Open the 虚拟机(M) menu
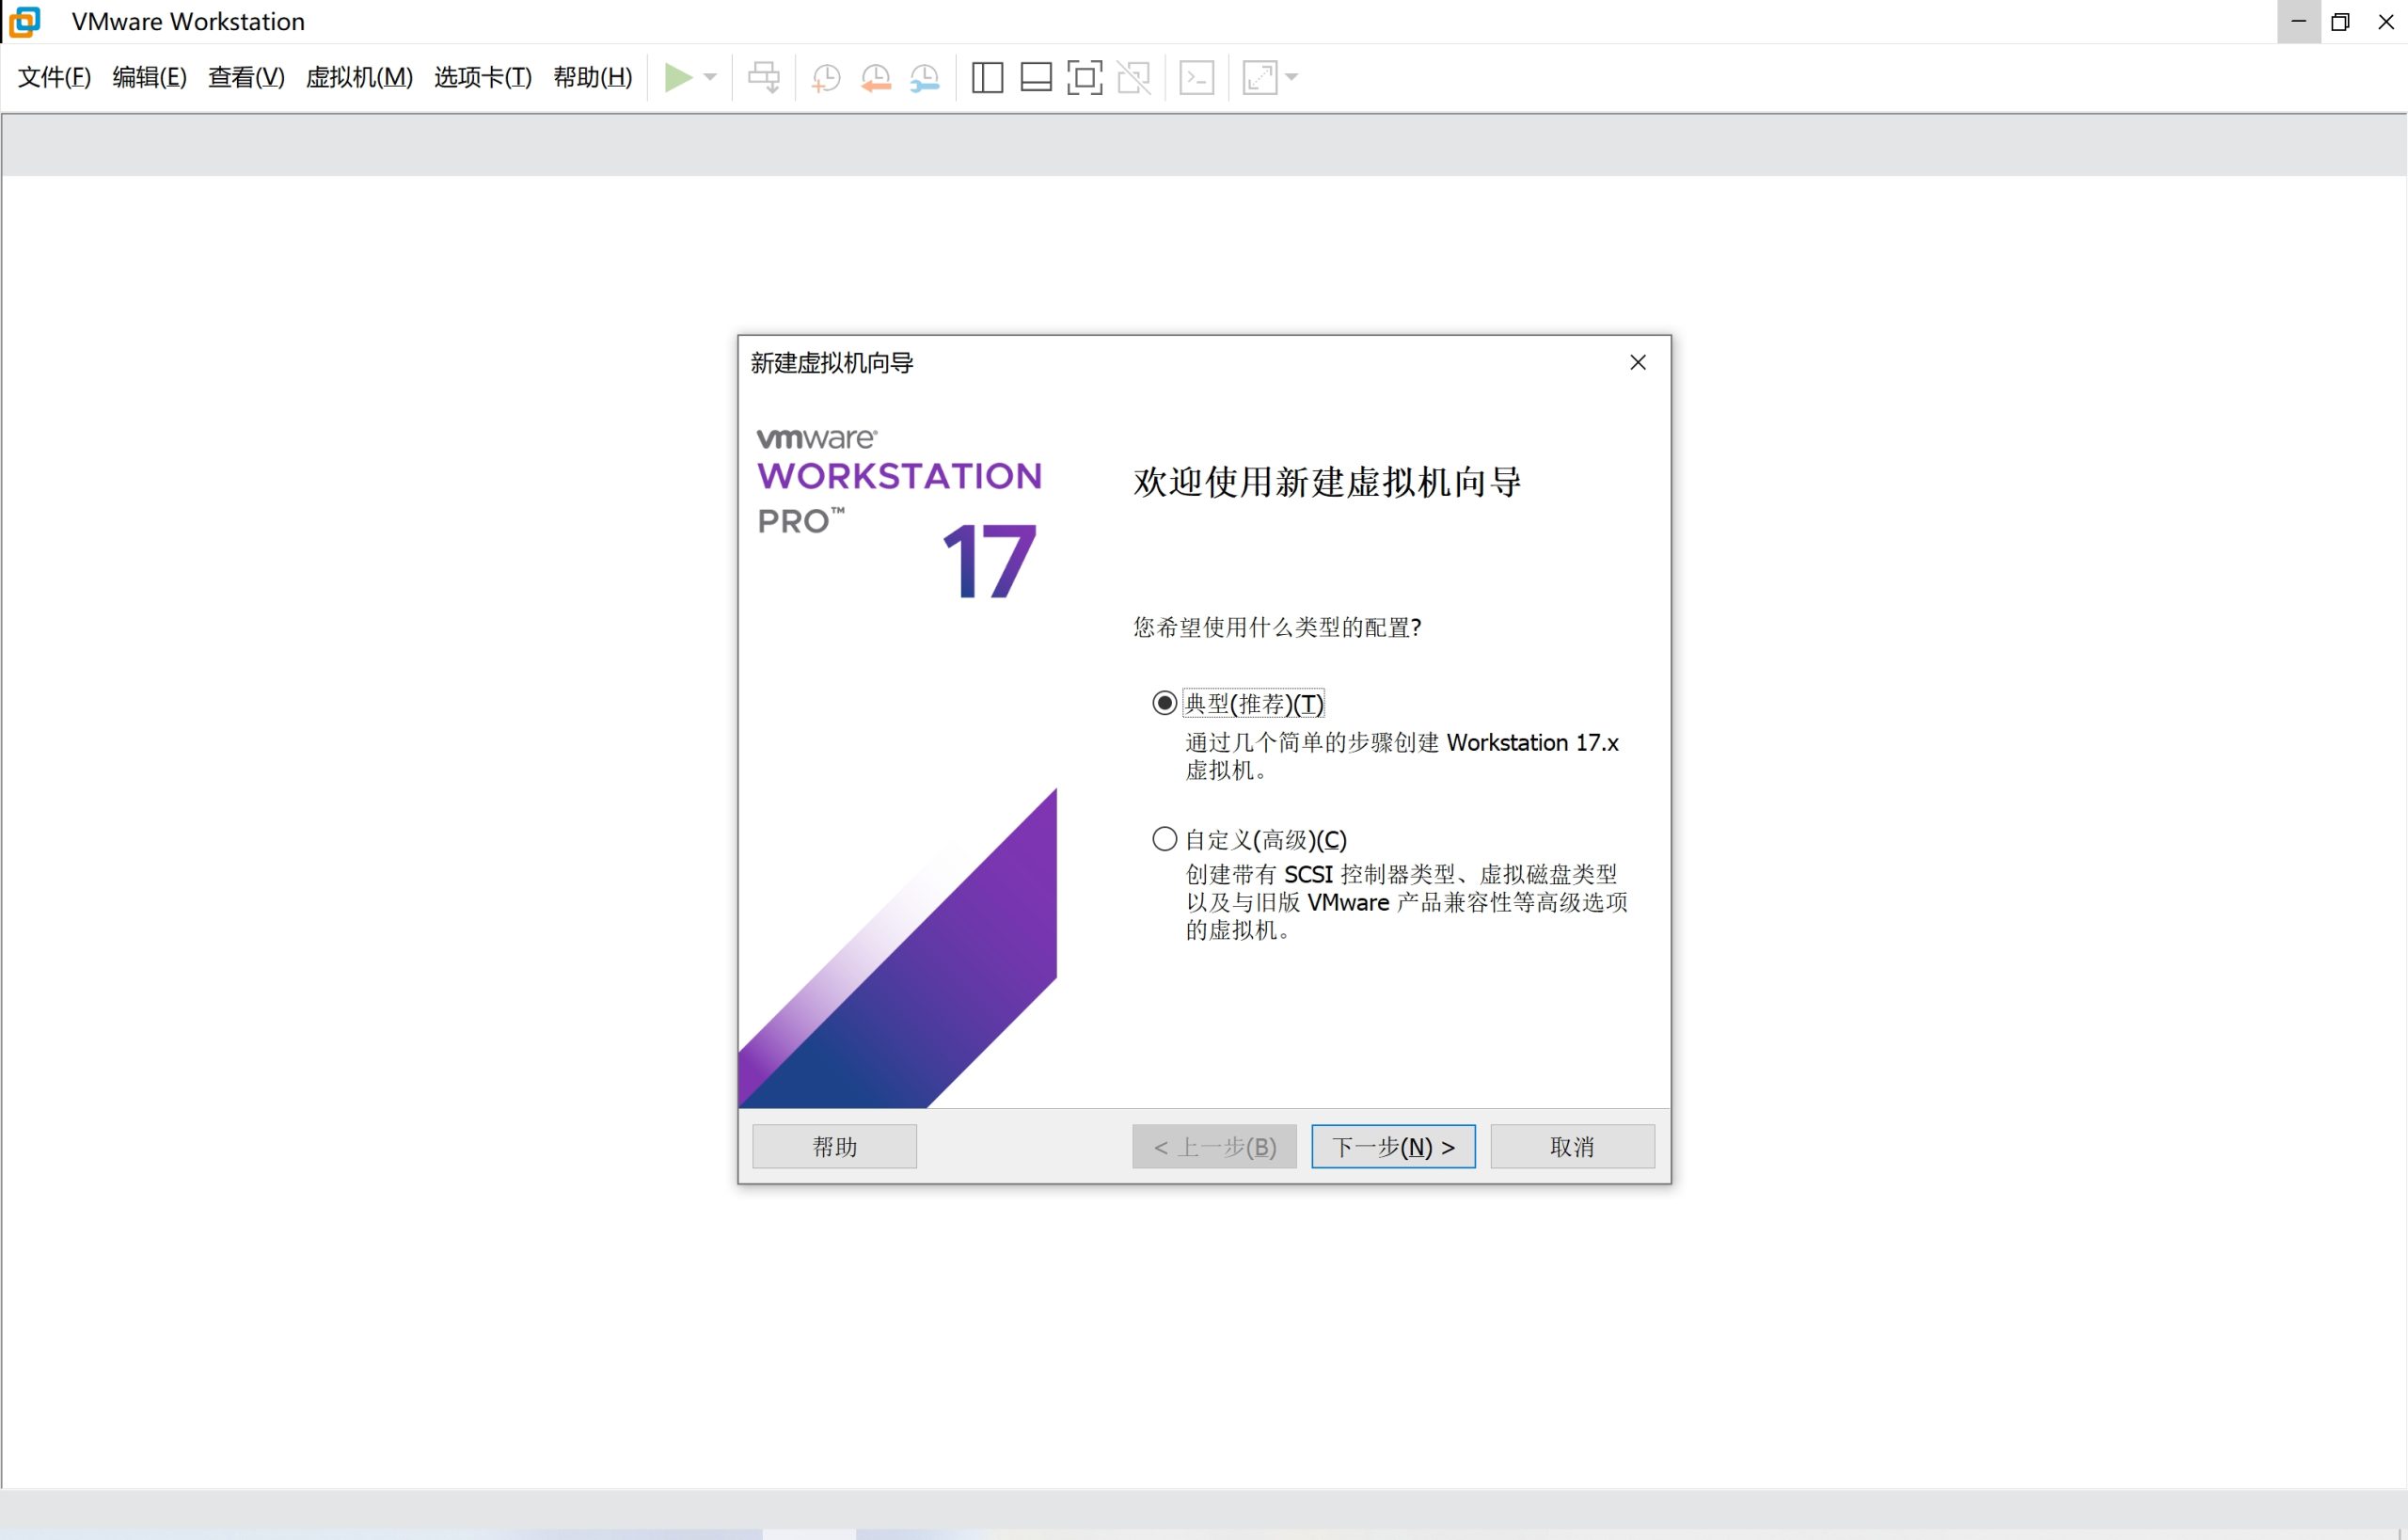Image resolution: width=2408 pixels, height=1540 pixels. 359,77
